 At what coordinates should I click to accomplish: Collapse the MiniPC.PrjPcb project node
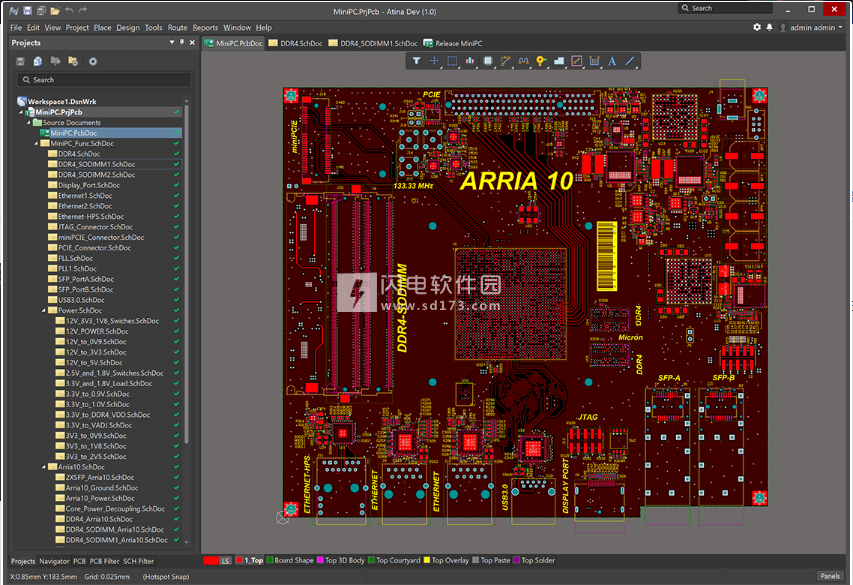(x=22, y=112)
